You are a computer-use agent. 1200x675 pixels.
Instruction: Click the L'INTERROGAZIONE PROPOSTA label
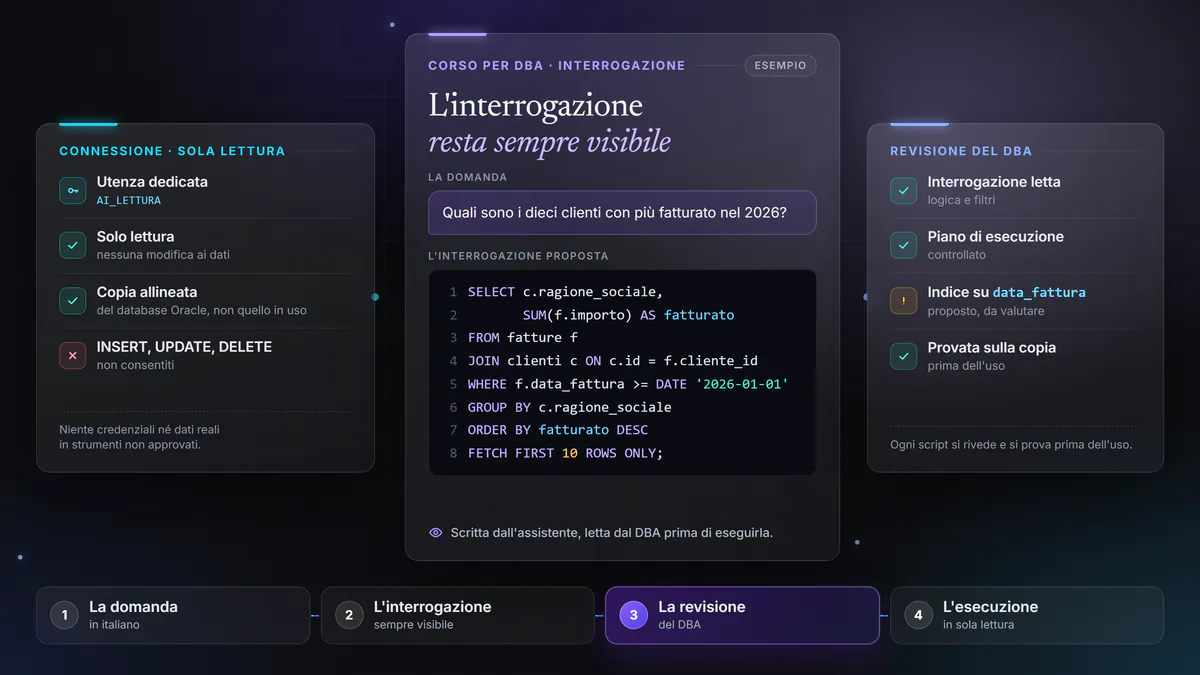tap(518, 256)
